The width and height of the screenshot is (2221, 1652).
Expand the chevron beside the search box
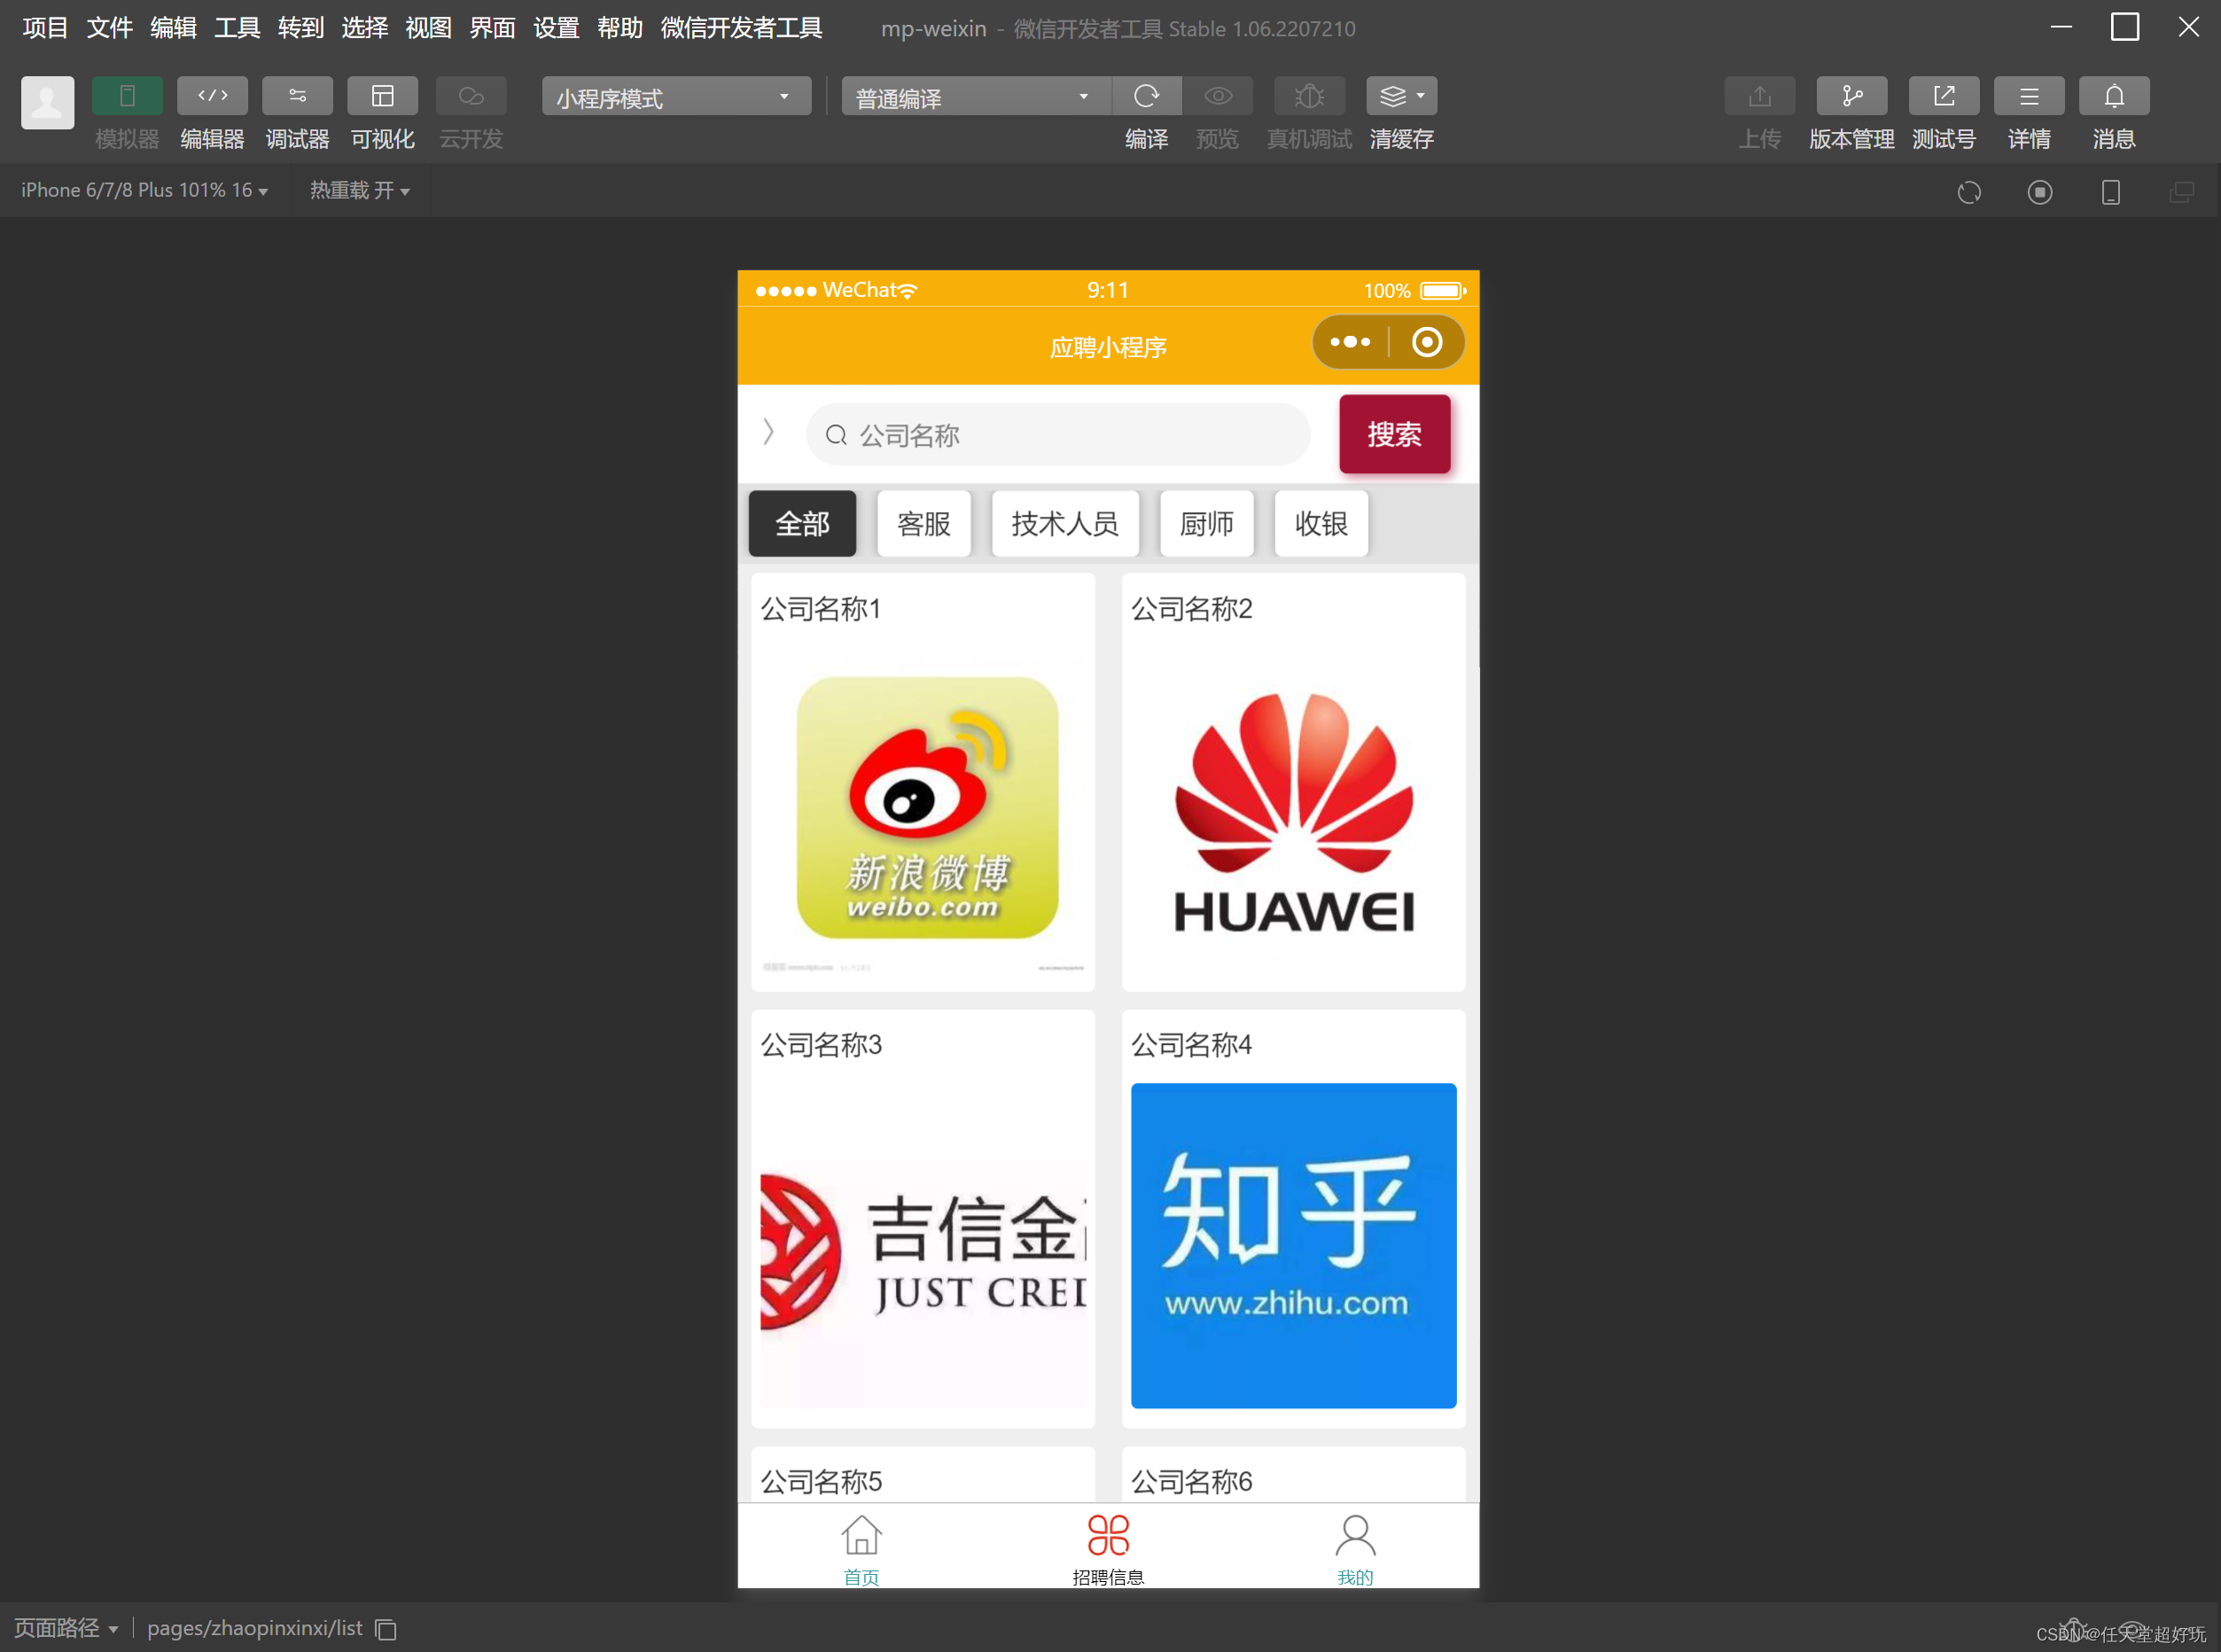[x=768, y=432]
